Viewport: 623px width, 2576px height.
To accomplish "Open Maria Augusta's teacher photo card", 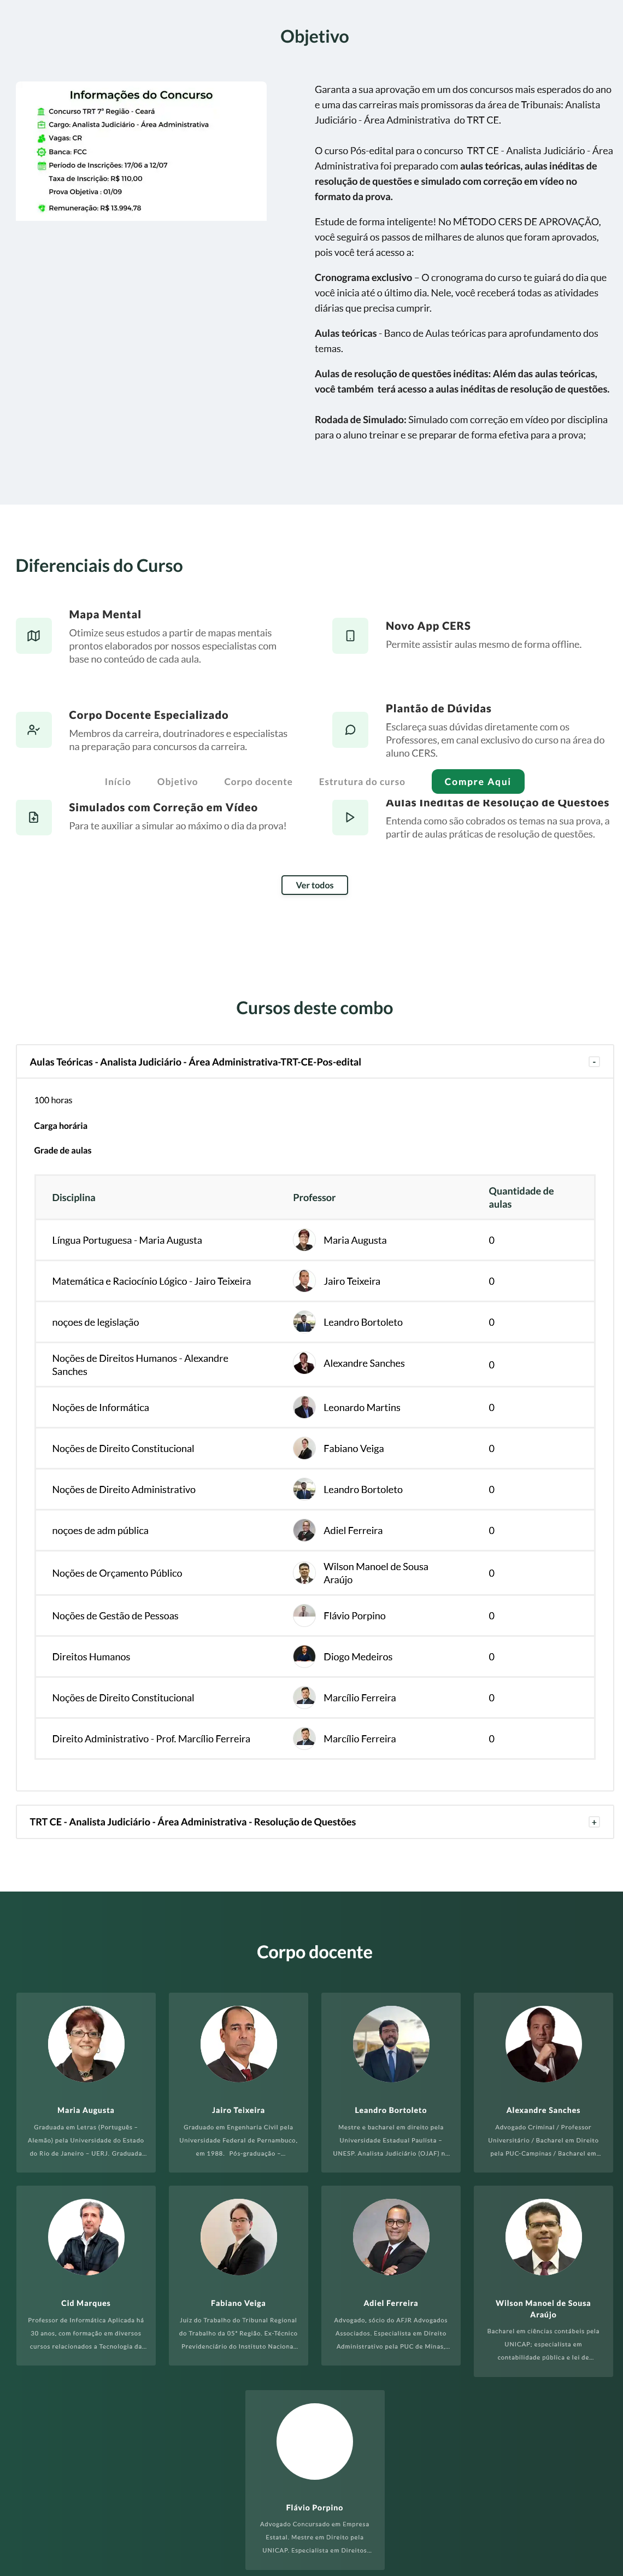I will coord(86,2044).
